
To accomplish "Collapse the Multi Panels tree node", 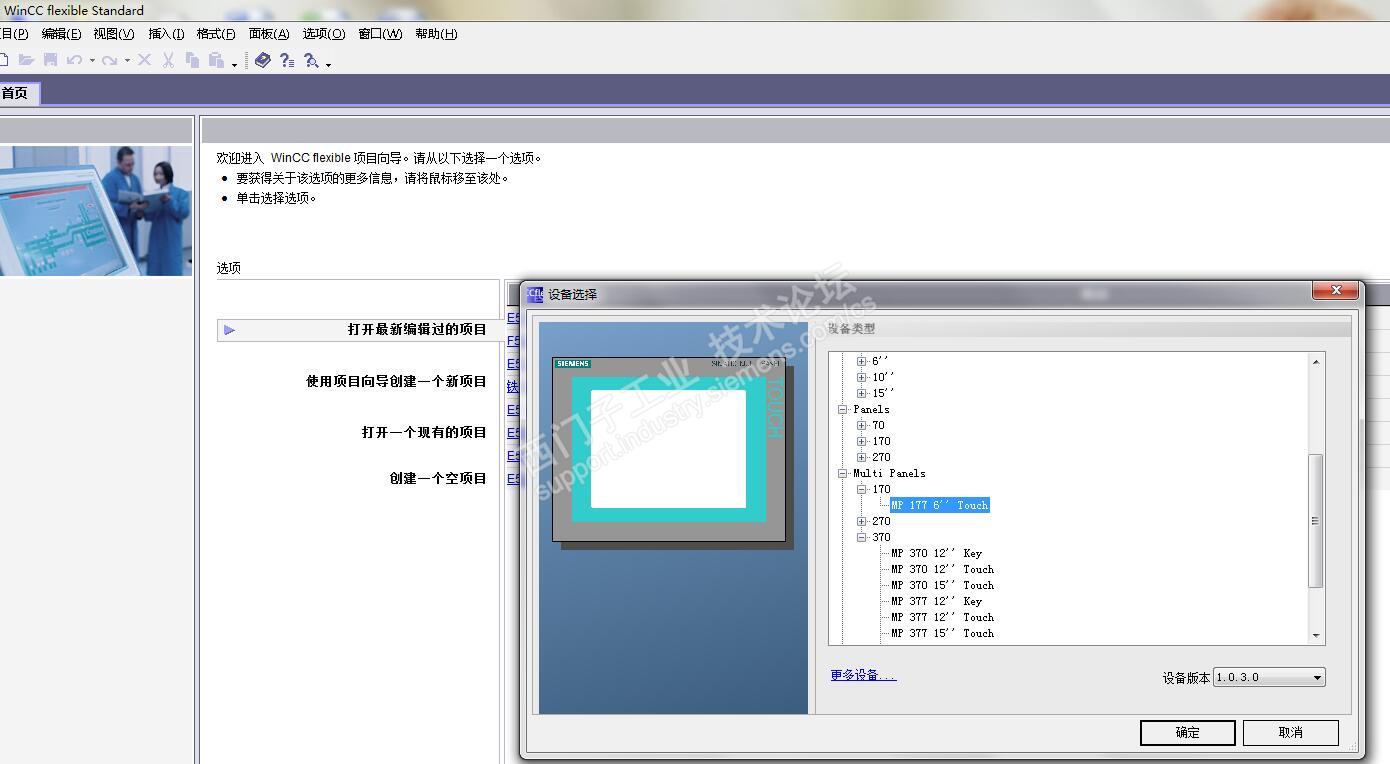I will point(843,473).
